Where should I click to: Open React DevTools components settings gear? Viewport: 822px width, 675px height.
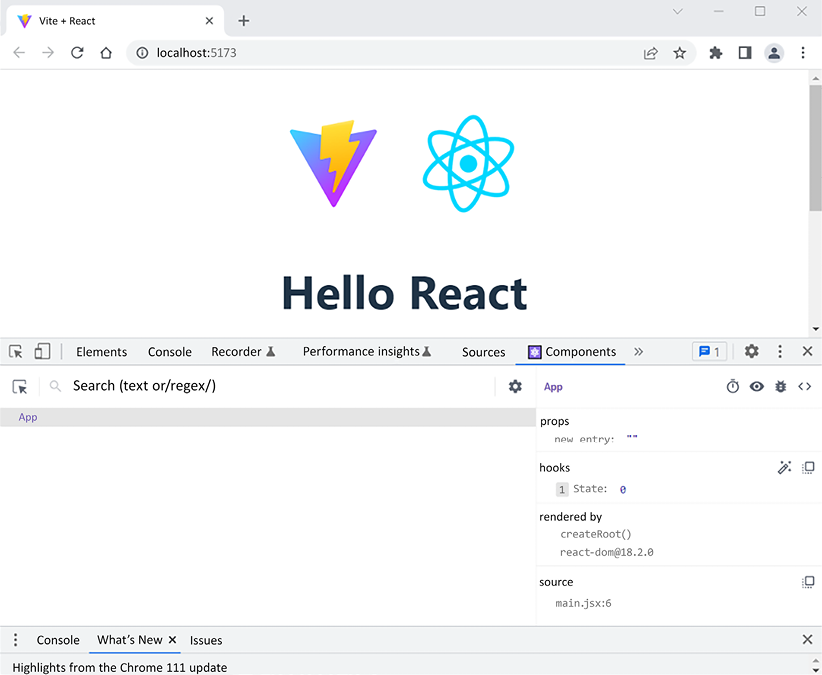(515, 386)
